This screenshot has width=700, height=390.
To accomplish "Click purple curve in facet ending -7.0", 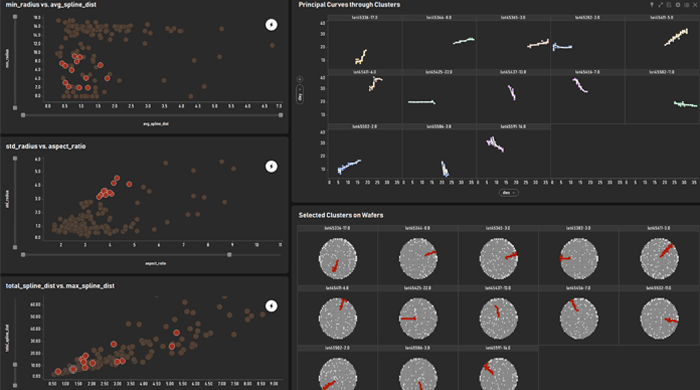I will [580, 85].
